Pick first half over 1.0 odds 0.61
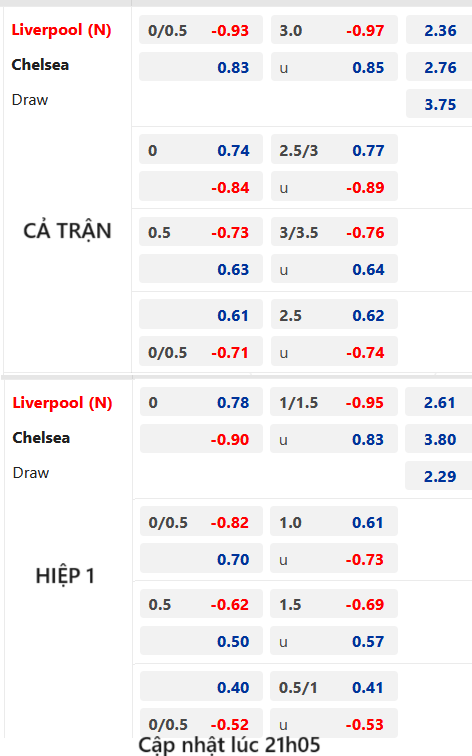Screen dimensions: 472x756 (334, 521)
